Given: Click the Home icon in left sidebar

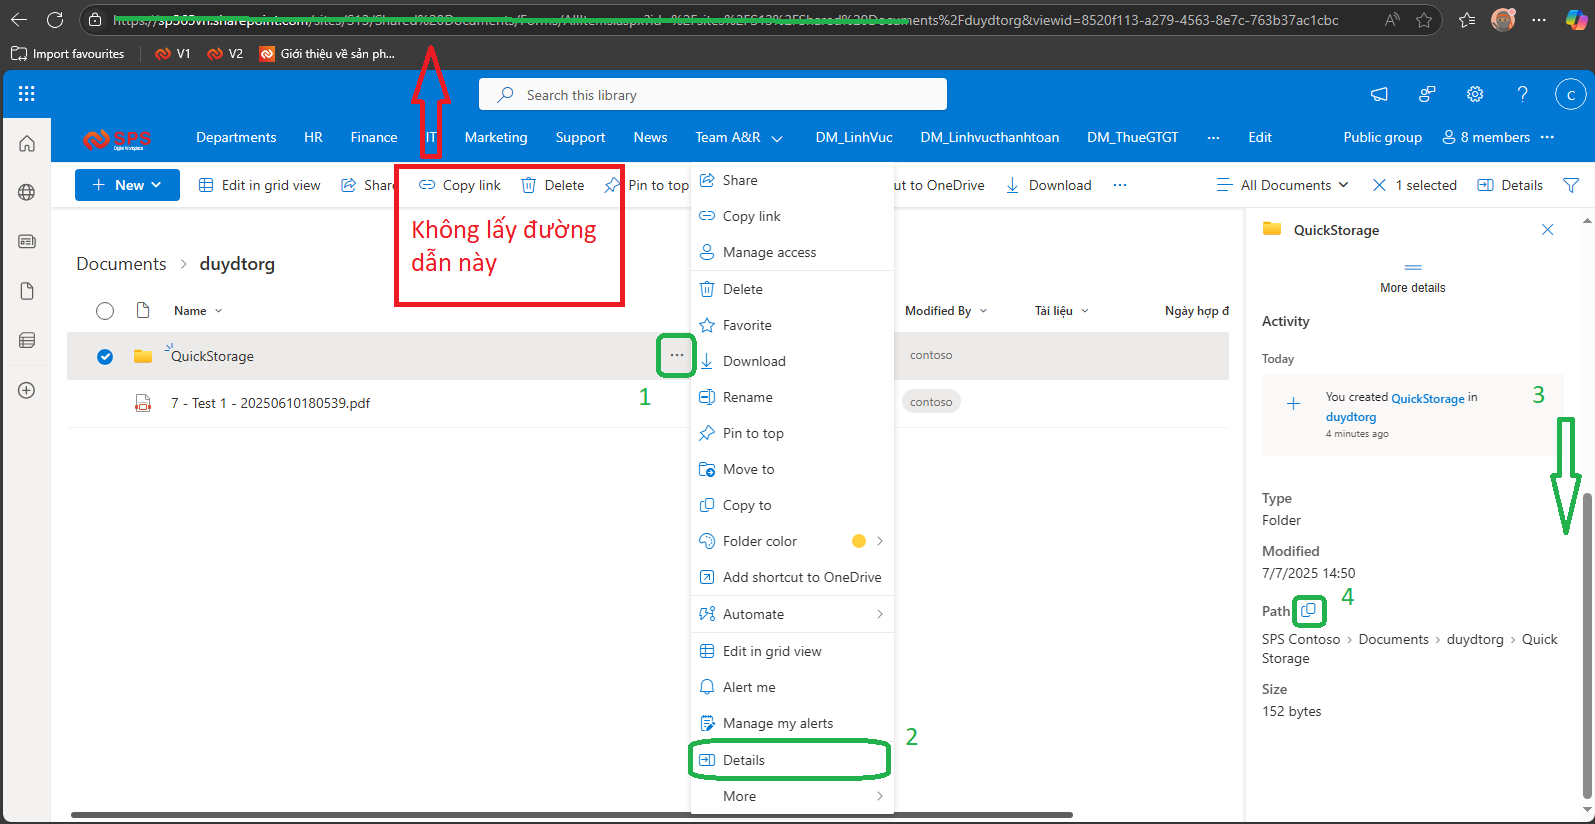Looking at the screenshot, I should pyautogui.click(x=27, y=143).
